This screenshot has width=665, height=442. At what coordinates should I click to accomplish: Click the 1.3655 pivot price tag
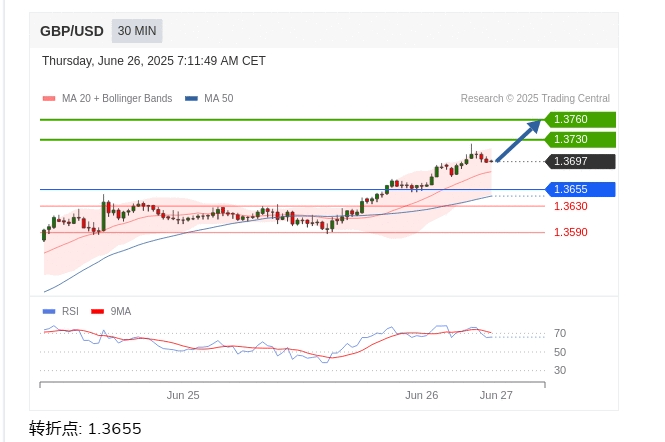(580, 189)
